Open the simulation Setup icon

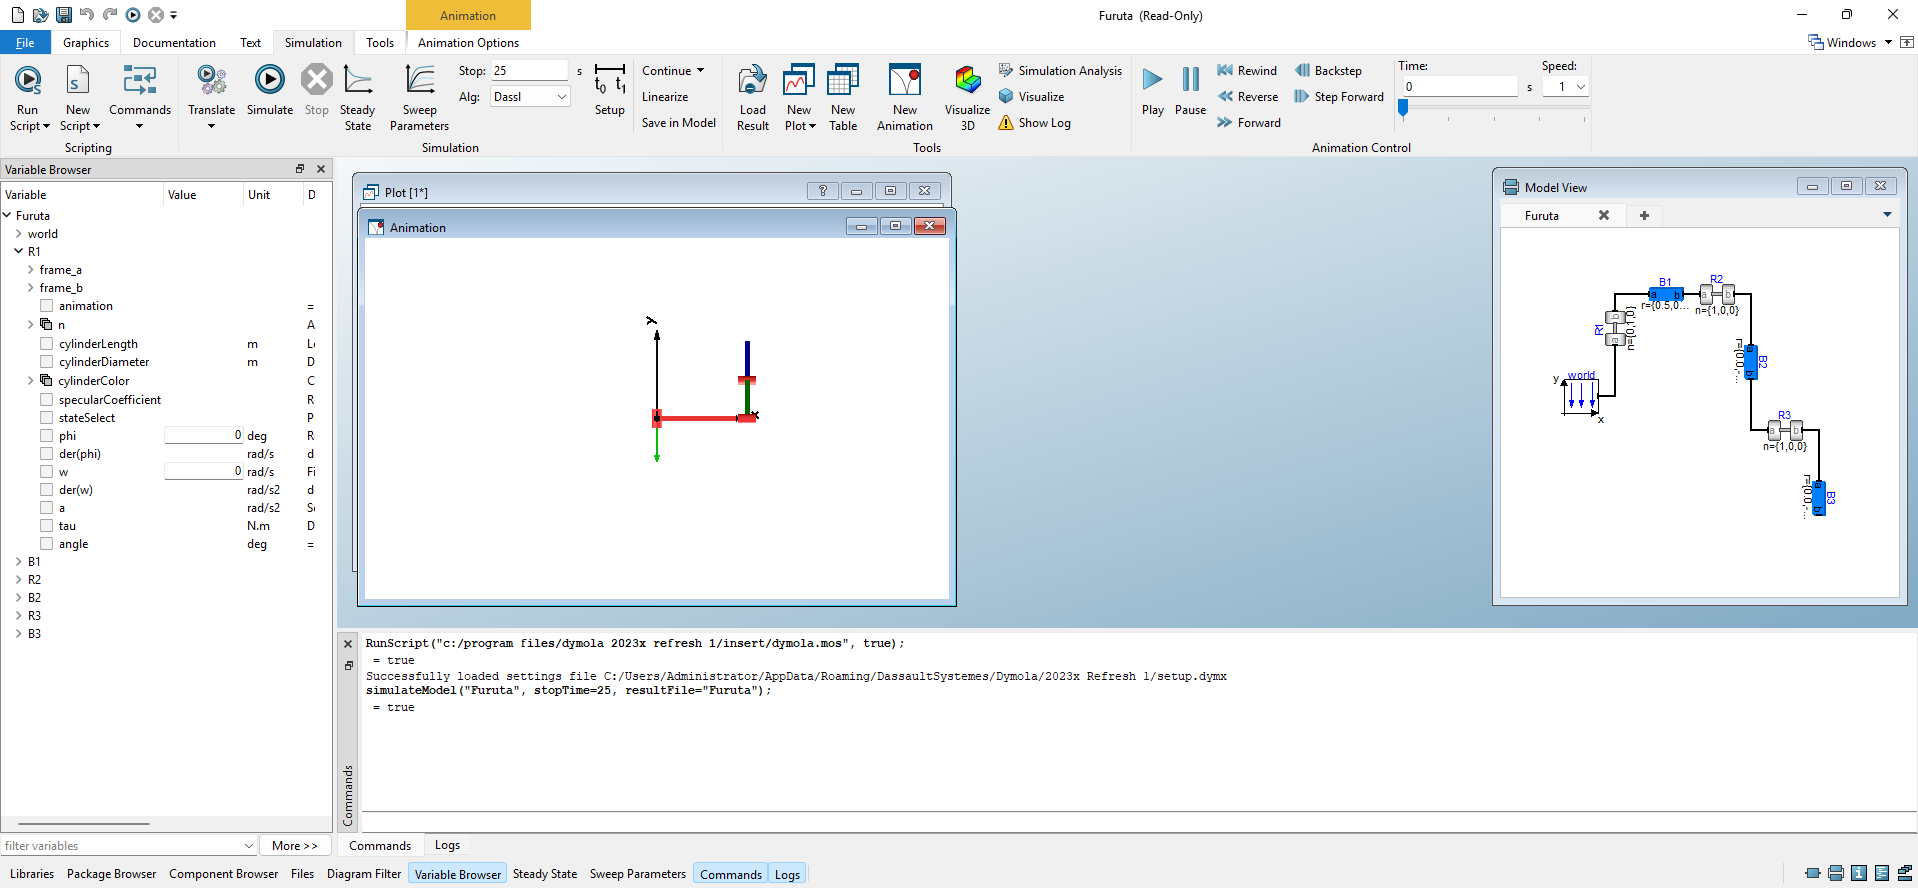point(609,80)
